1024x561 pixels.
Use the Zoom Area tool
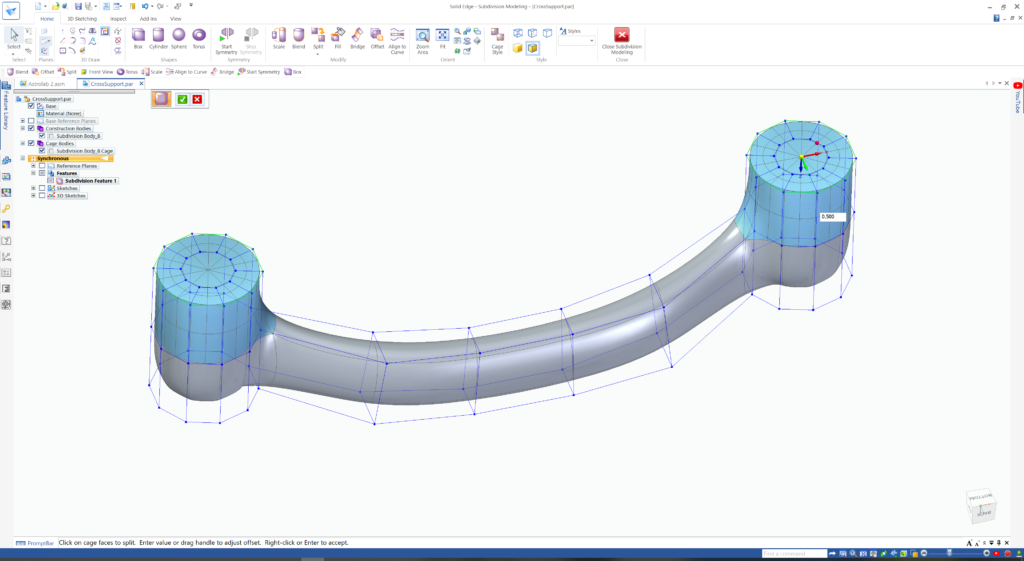coord(423,40)
